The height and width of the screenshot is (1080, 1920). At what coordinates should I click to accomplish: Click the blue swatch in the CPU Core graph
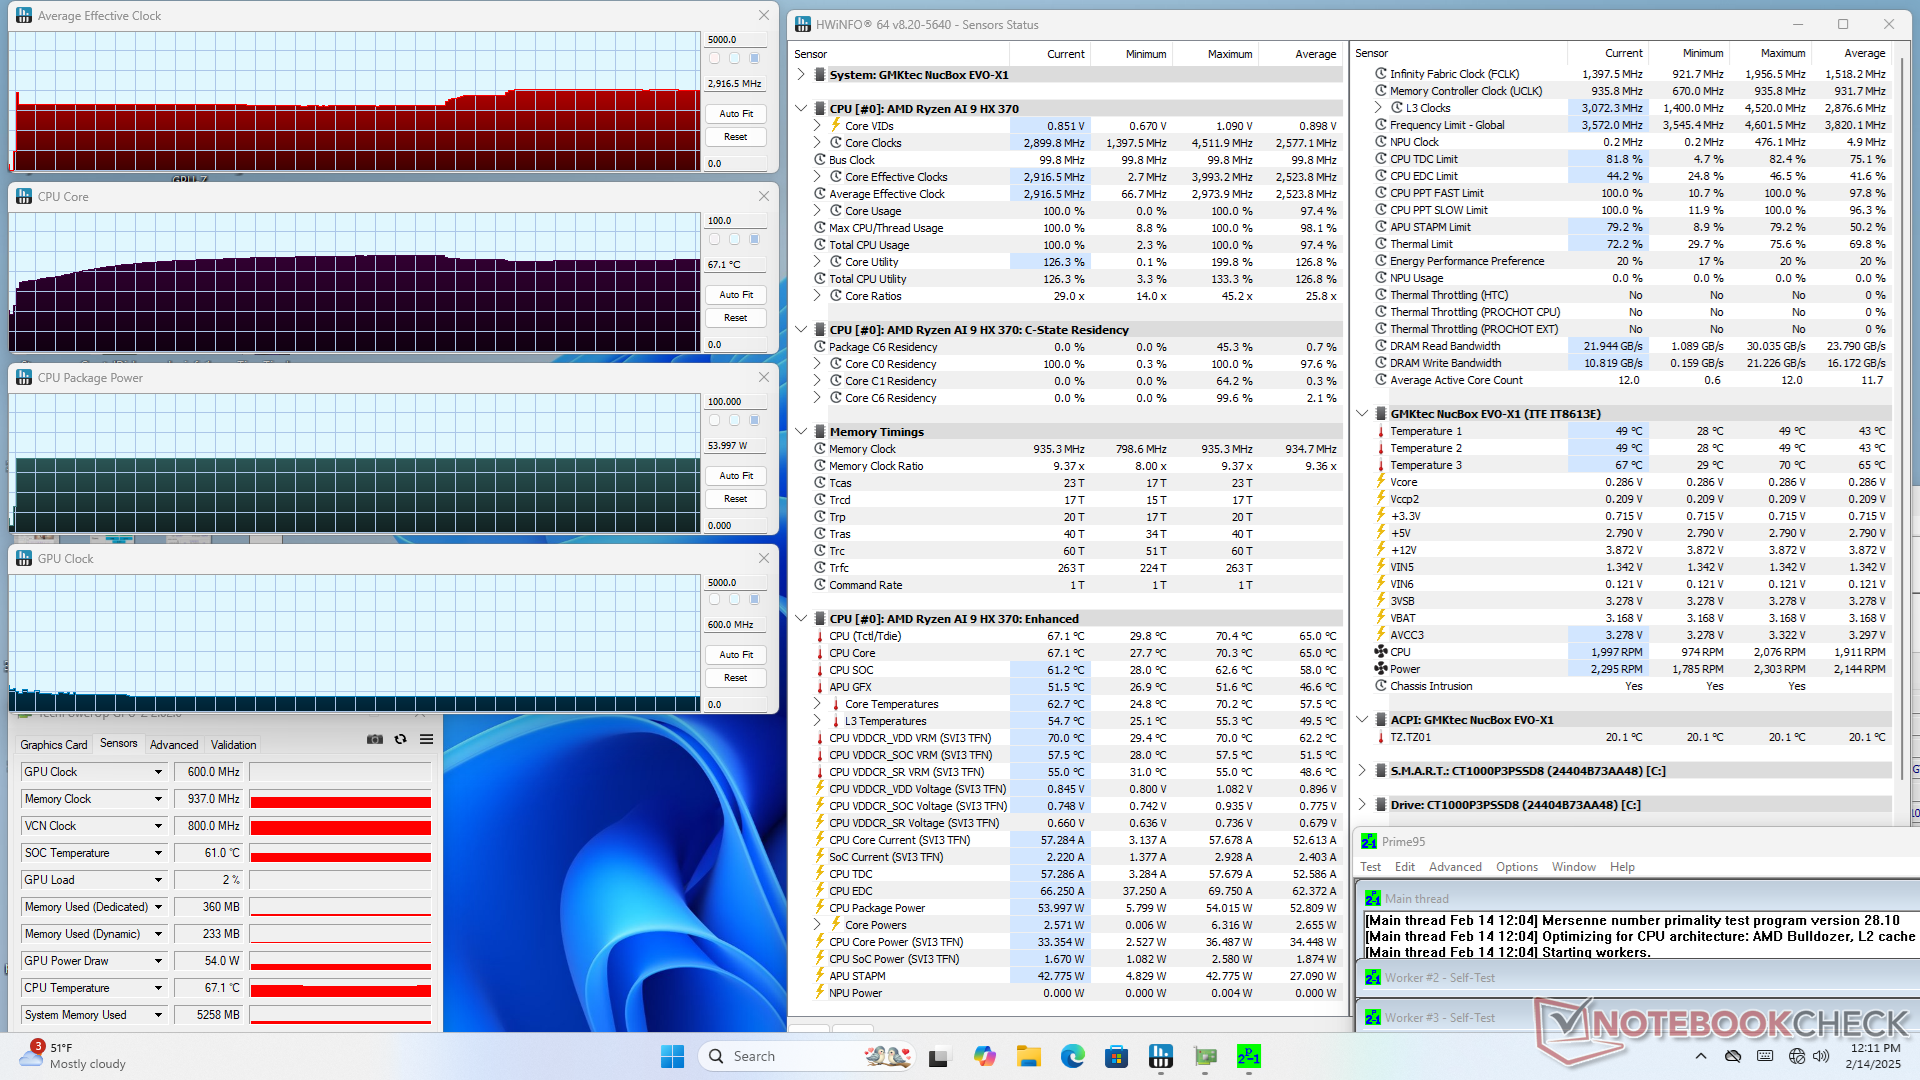pos(754,239)
